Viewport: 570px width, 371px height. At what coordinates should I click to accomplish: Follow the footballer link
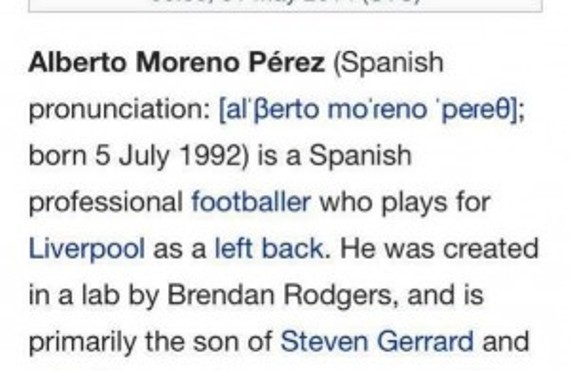click(251, 202)
